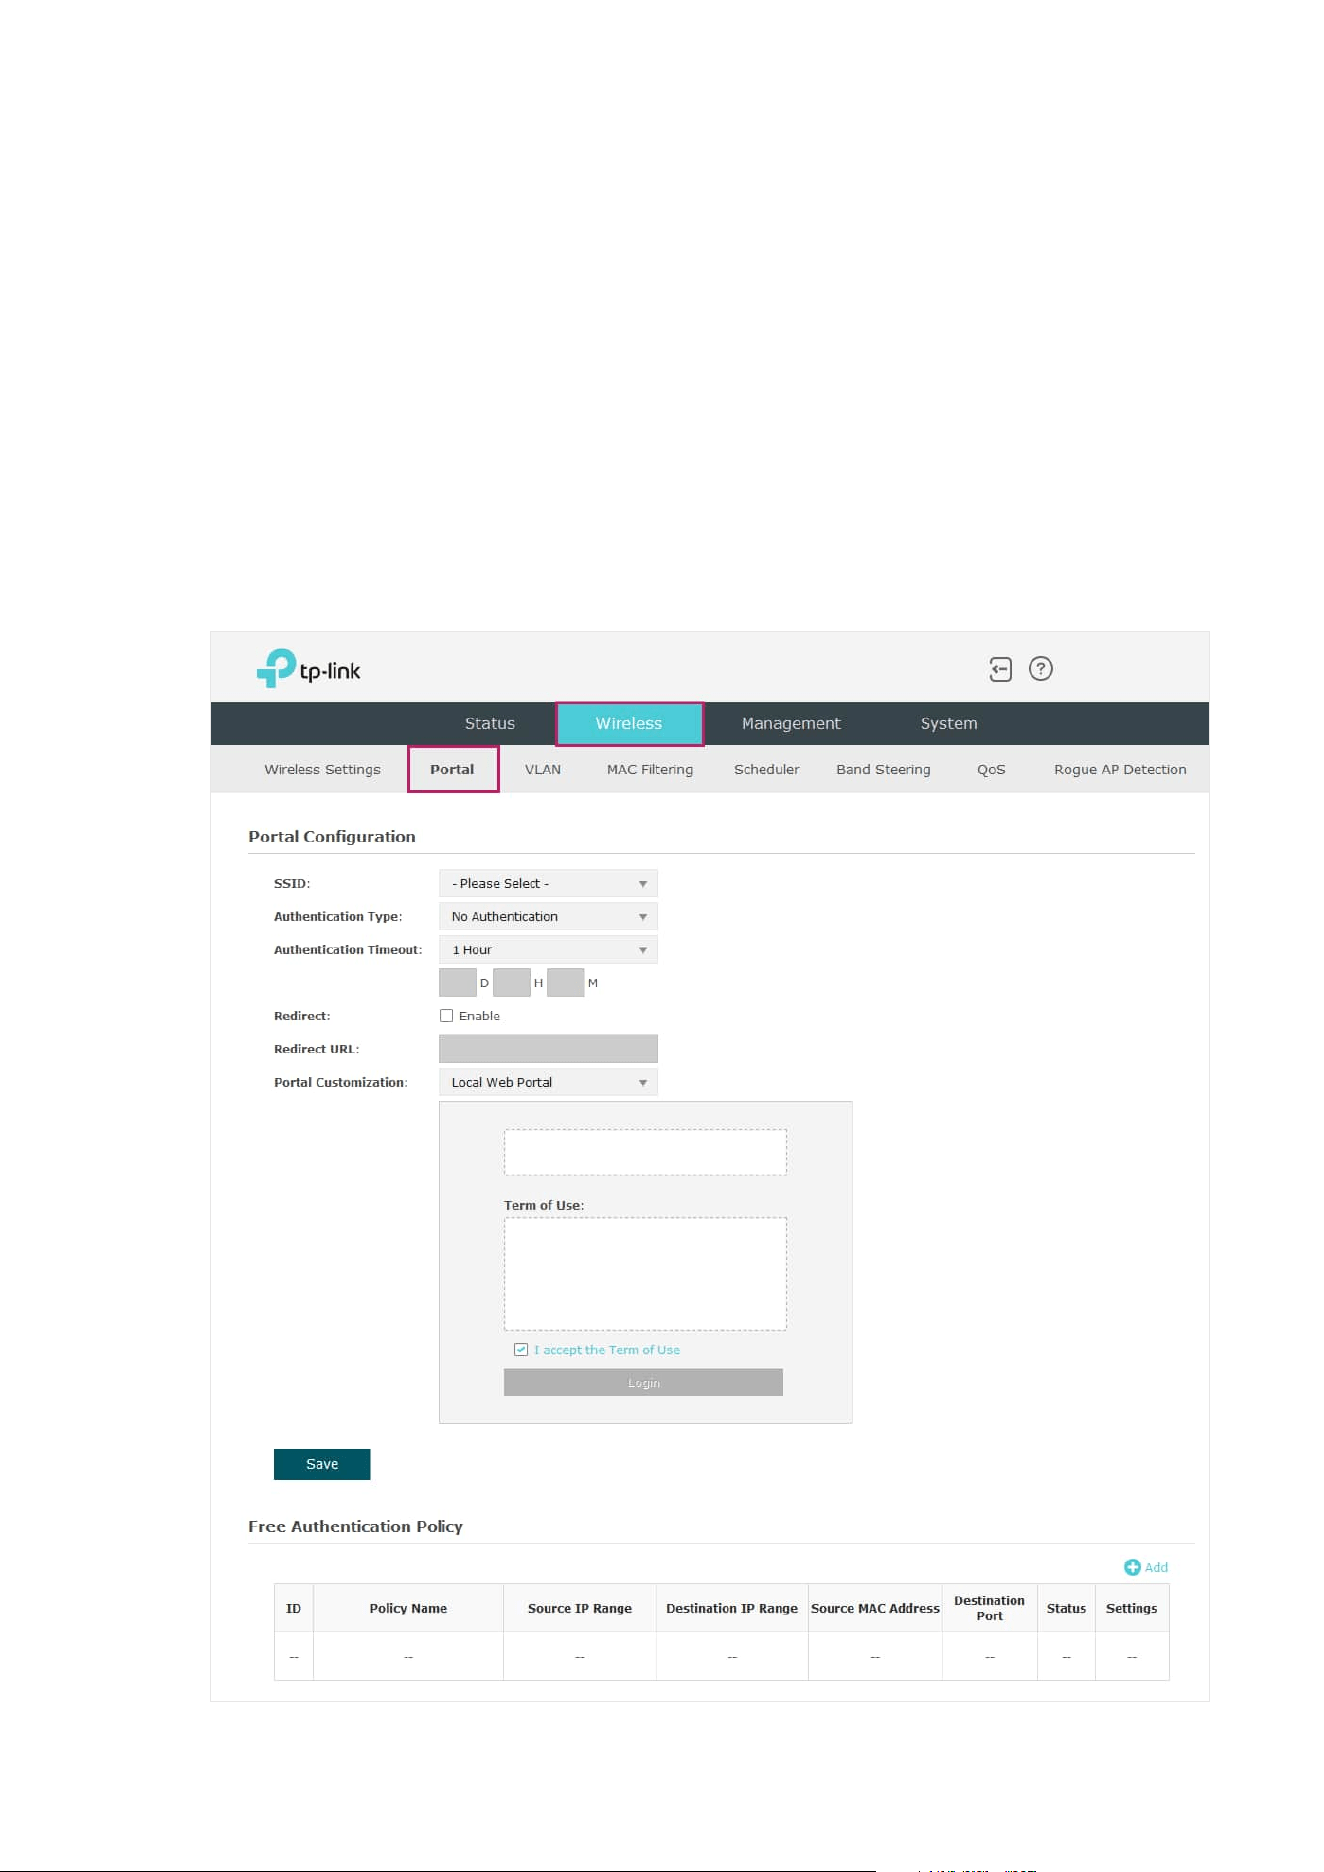1324x1872 pixels.
Task: Open the Authentication Type dropdown
Action: [548, 916]
